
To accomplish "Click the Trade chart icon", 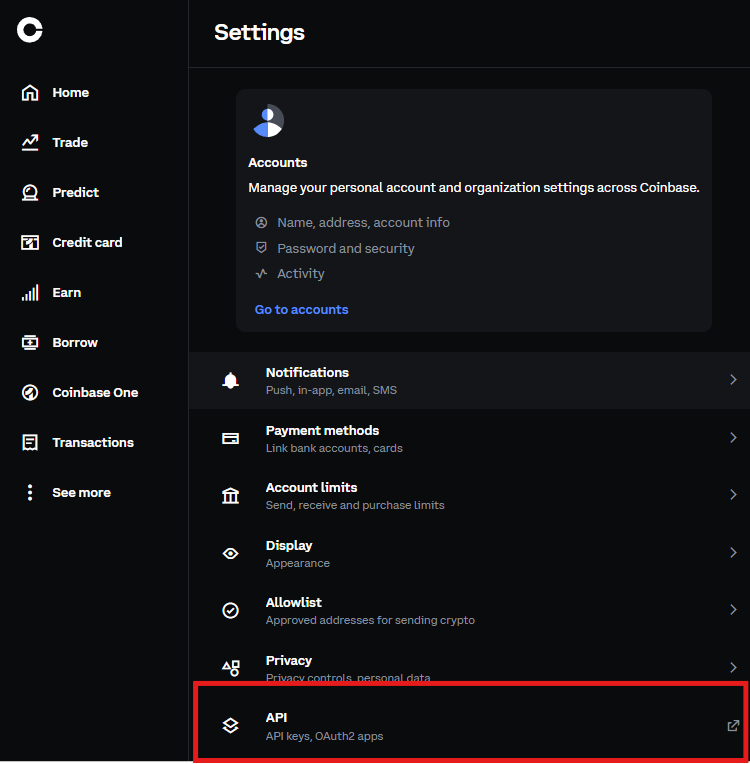I will click(30, 142).
